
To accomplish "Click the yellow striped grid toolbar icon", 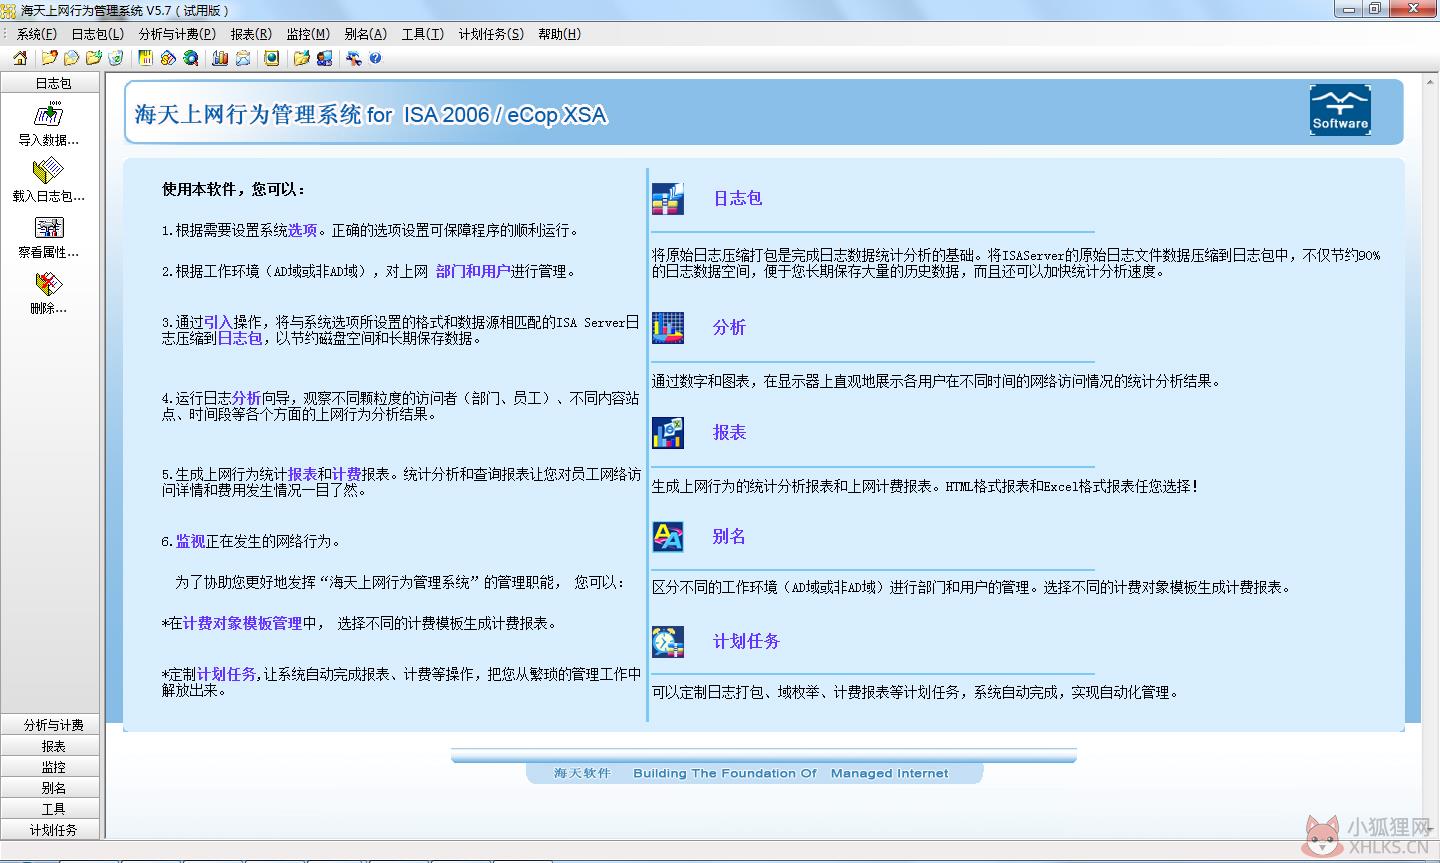I will pos(146,58).
